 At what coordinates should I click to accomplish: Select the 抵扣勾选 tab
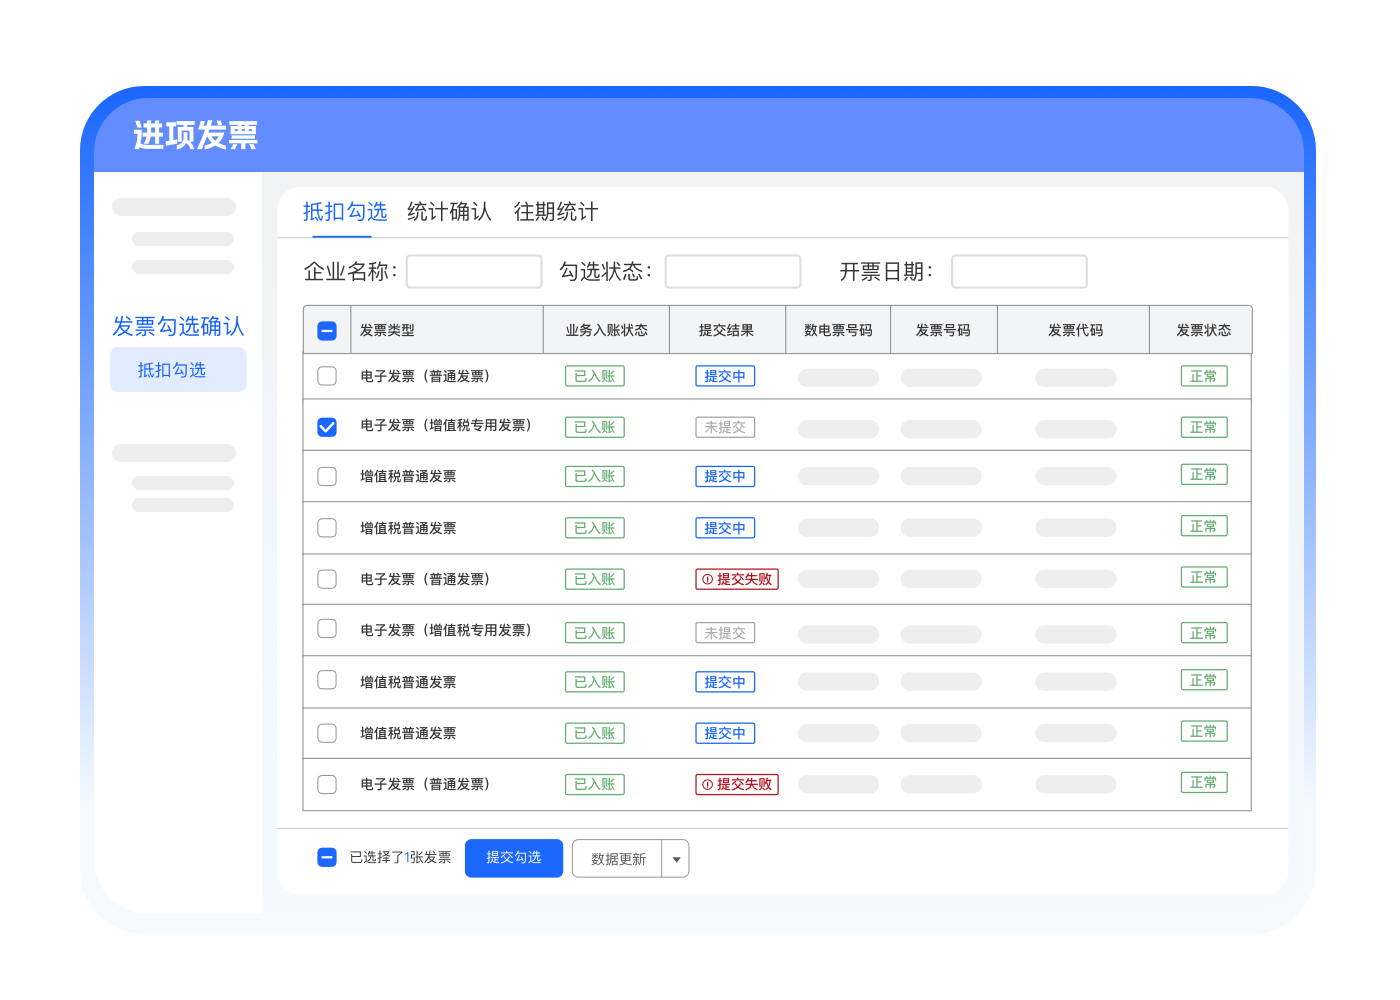point(344,212)
